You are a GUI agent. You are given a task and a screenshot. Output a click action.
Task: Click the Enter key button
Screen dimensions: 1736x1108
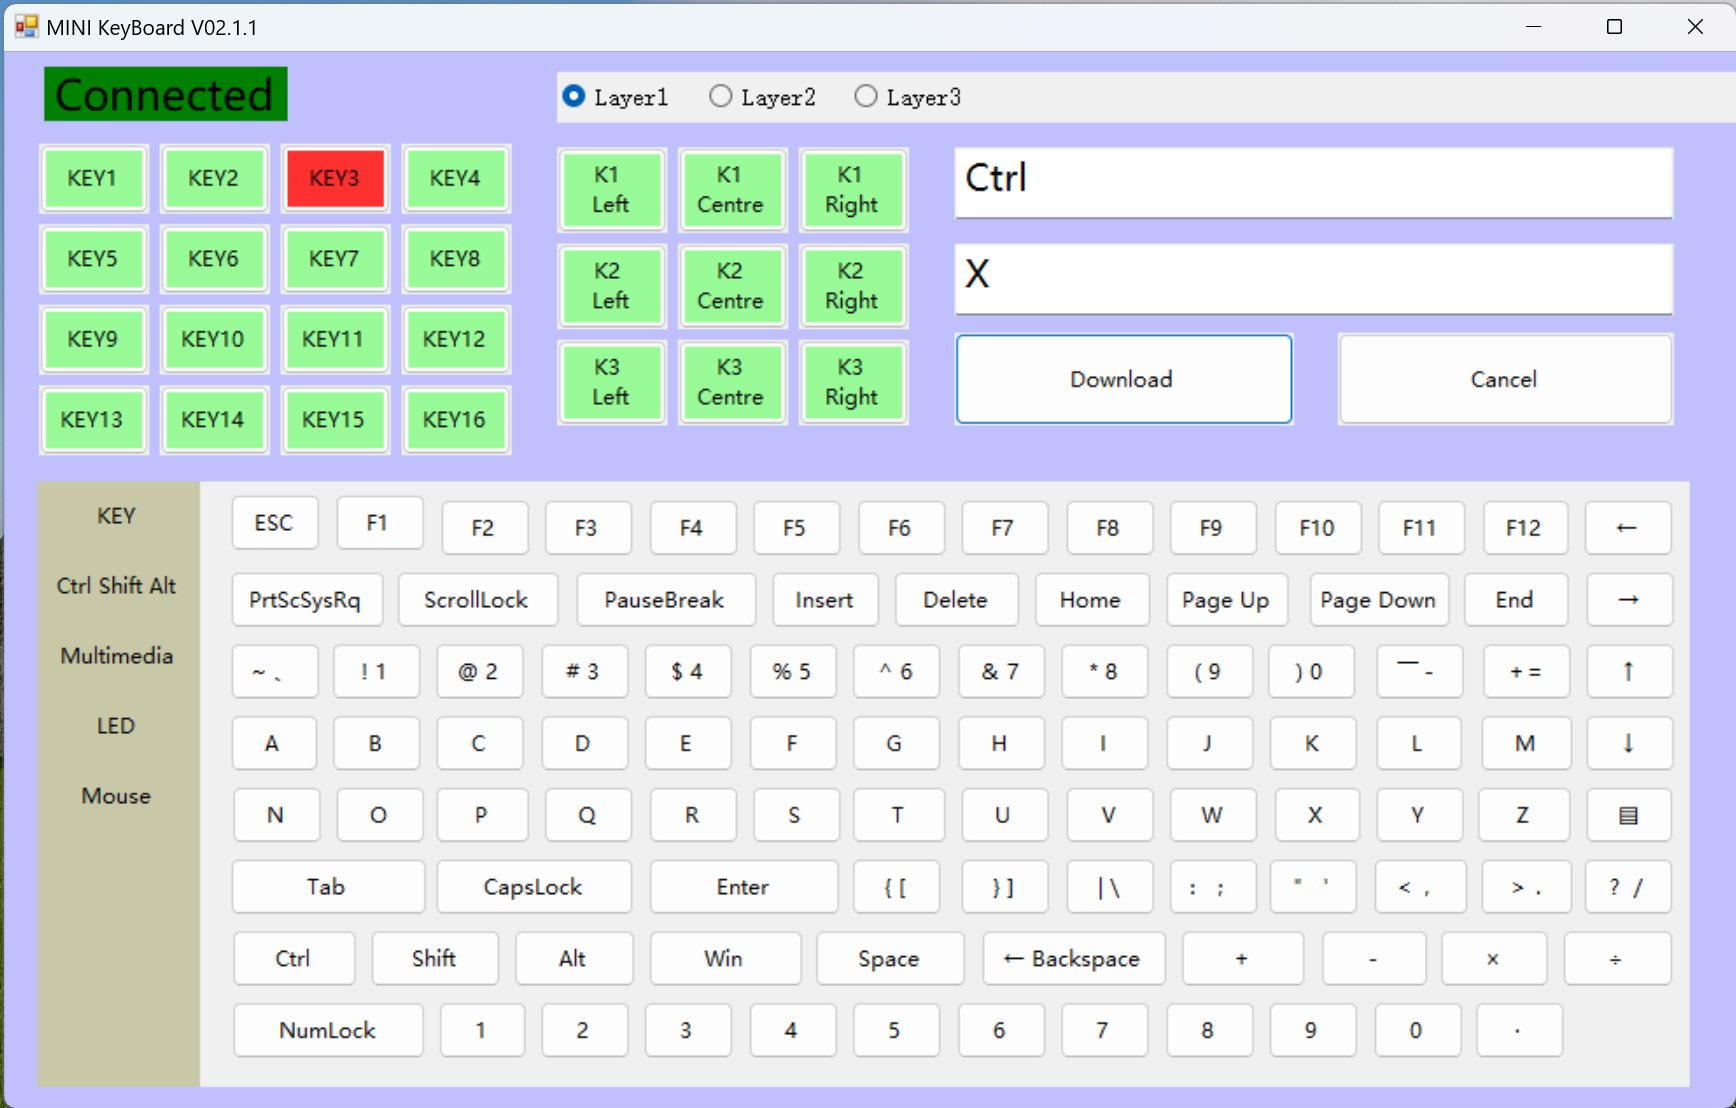(x=743, y=887)
